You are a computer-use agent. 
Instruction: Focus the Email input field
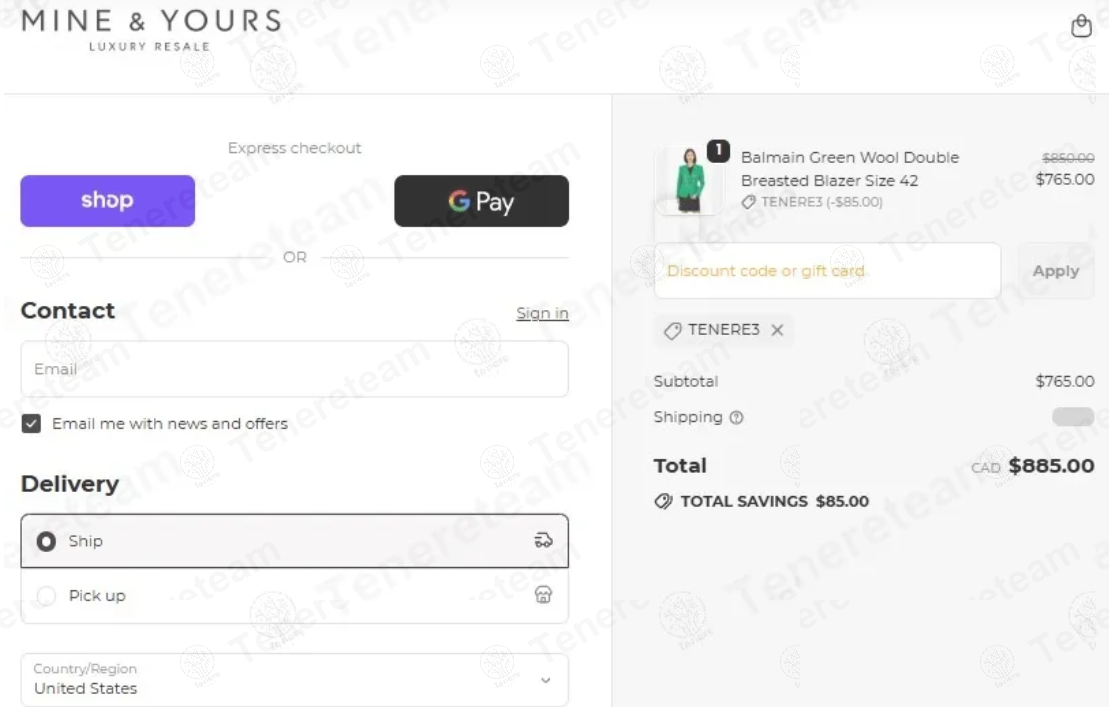coord(294,369)
